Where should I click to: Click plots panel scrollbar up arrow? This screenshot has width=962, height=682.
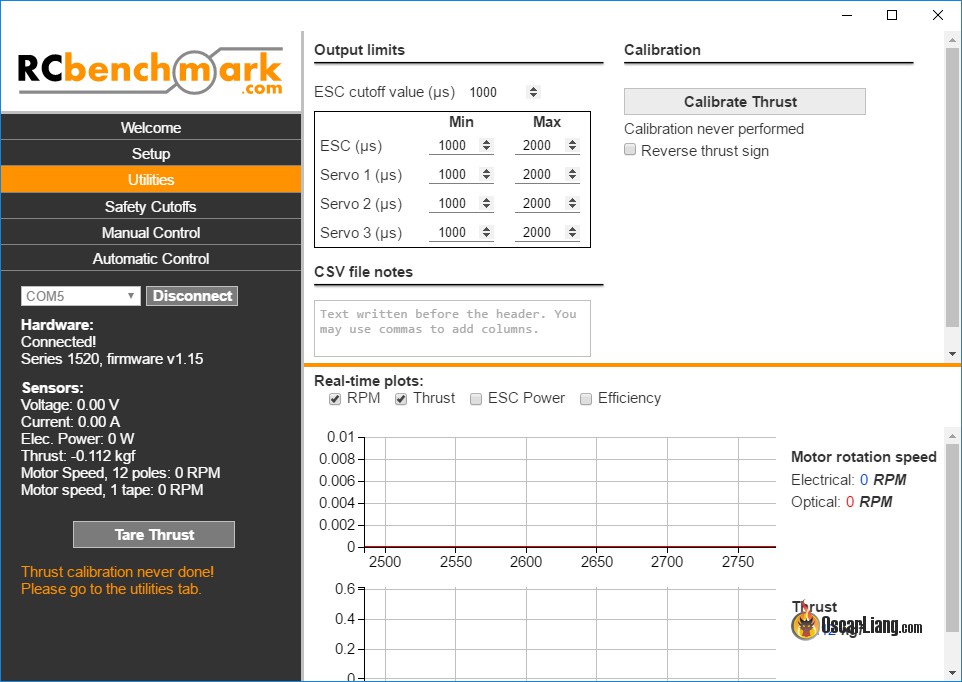[952, 437]
